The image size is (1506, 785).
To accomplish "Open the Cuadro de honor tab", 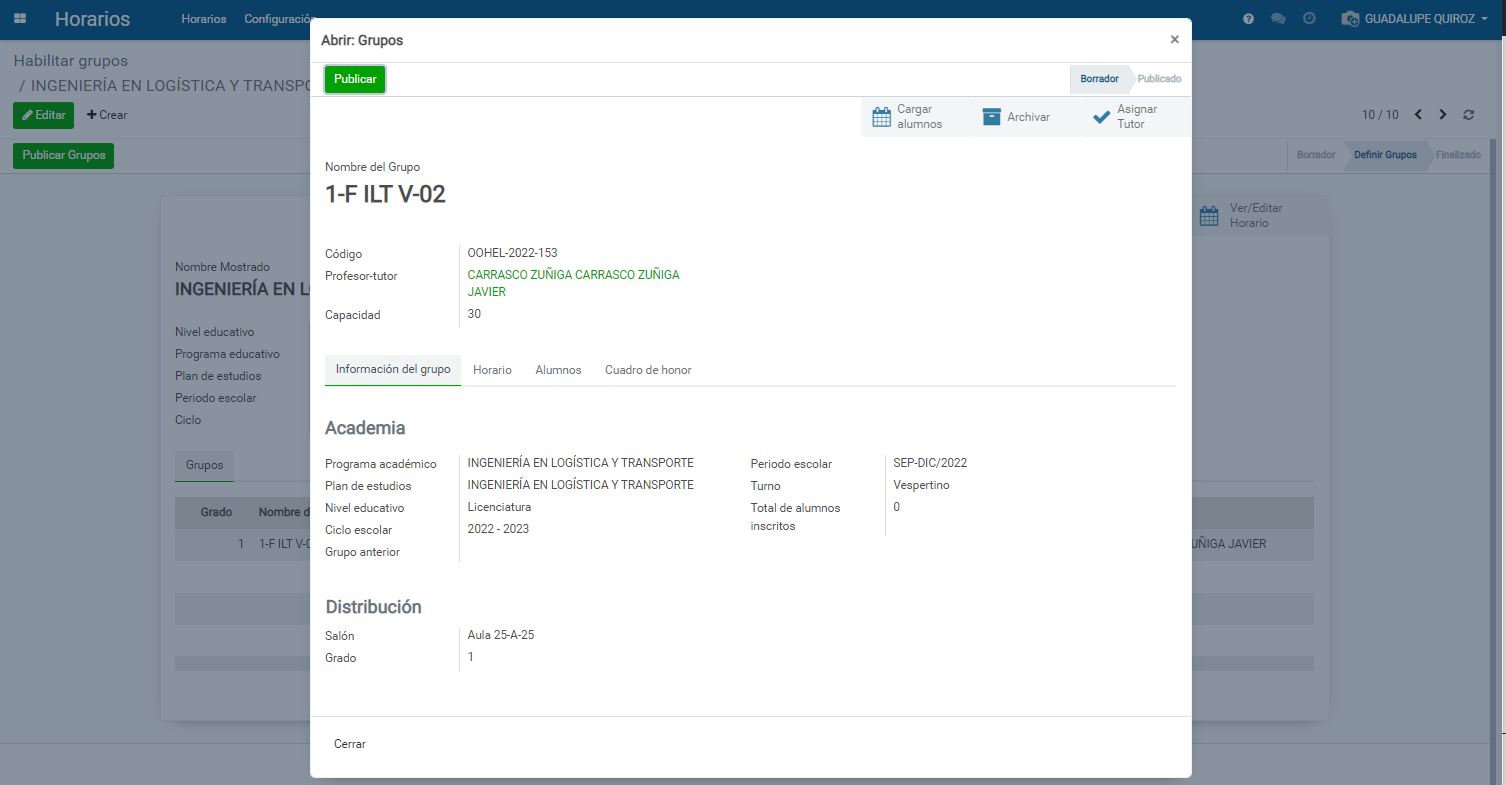I will pos(648,370).
